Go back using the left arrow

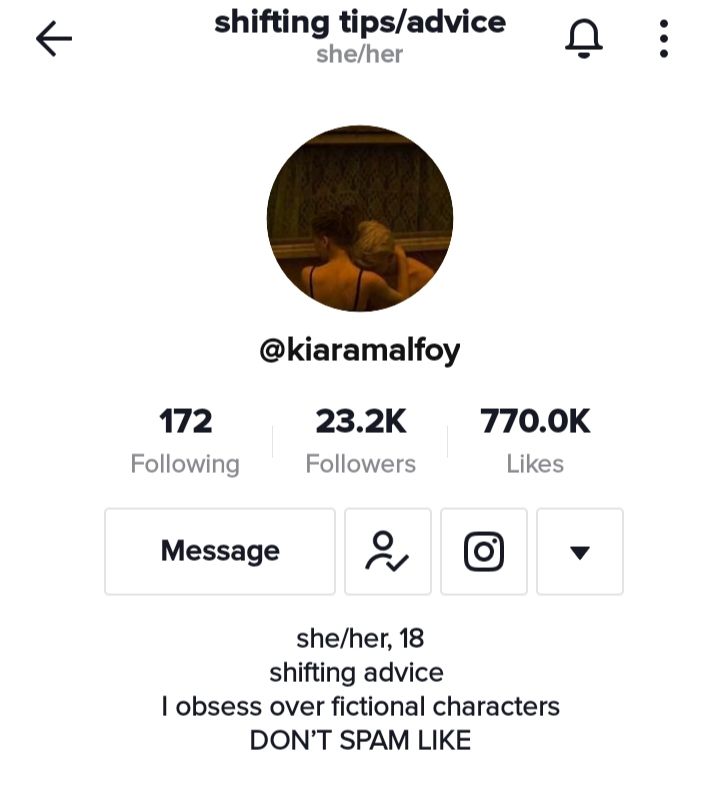pos(54,39)
